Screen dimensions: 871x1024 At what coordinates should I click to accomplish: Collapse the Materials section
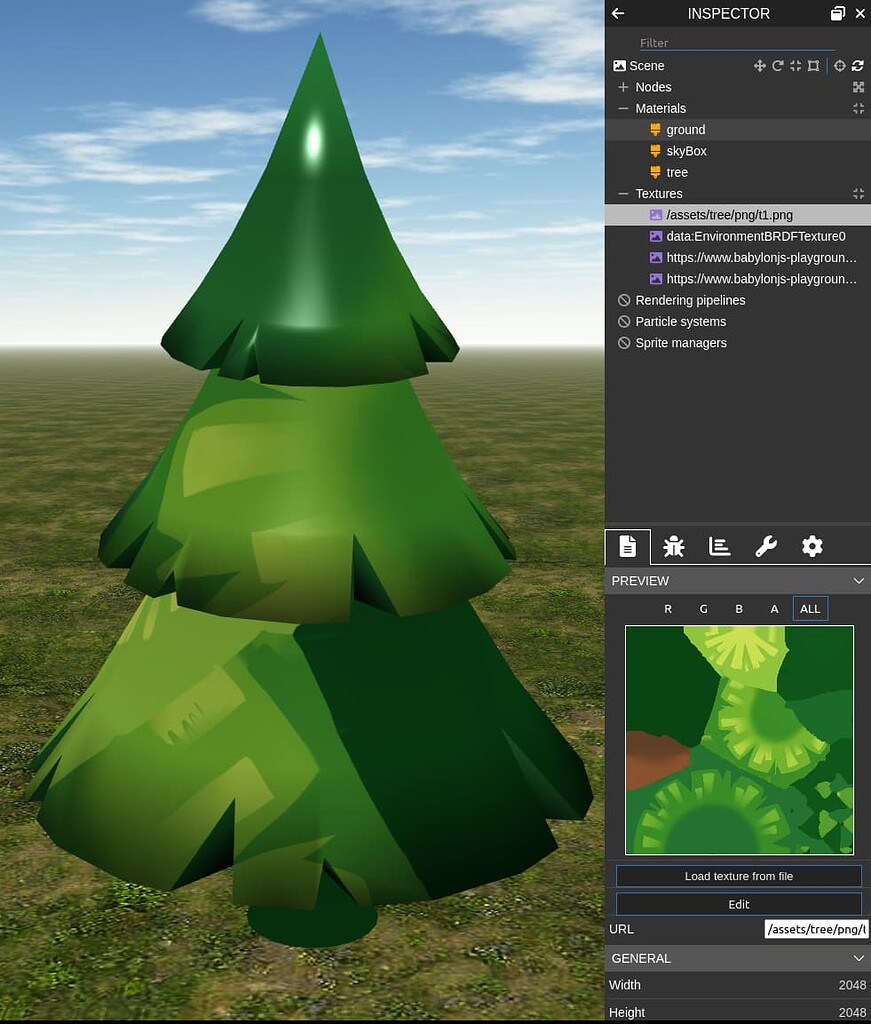(623, 108)
